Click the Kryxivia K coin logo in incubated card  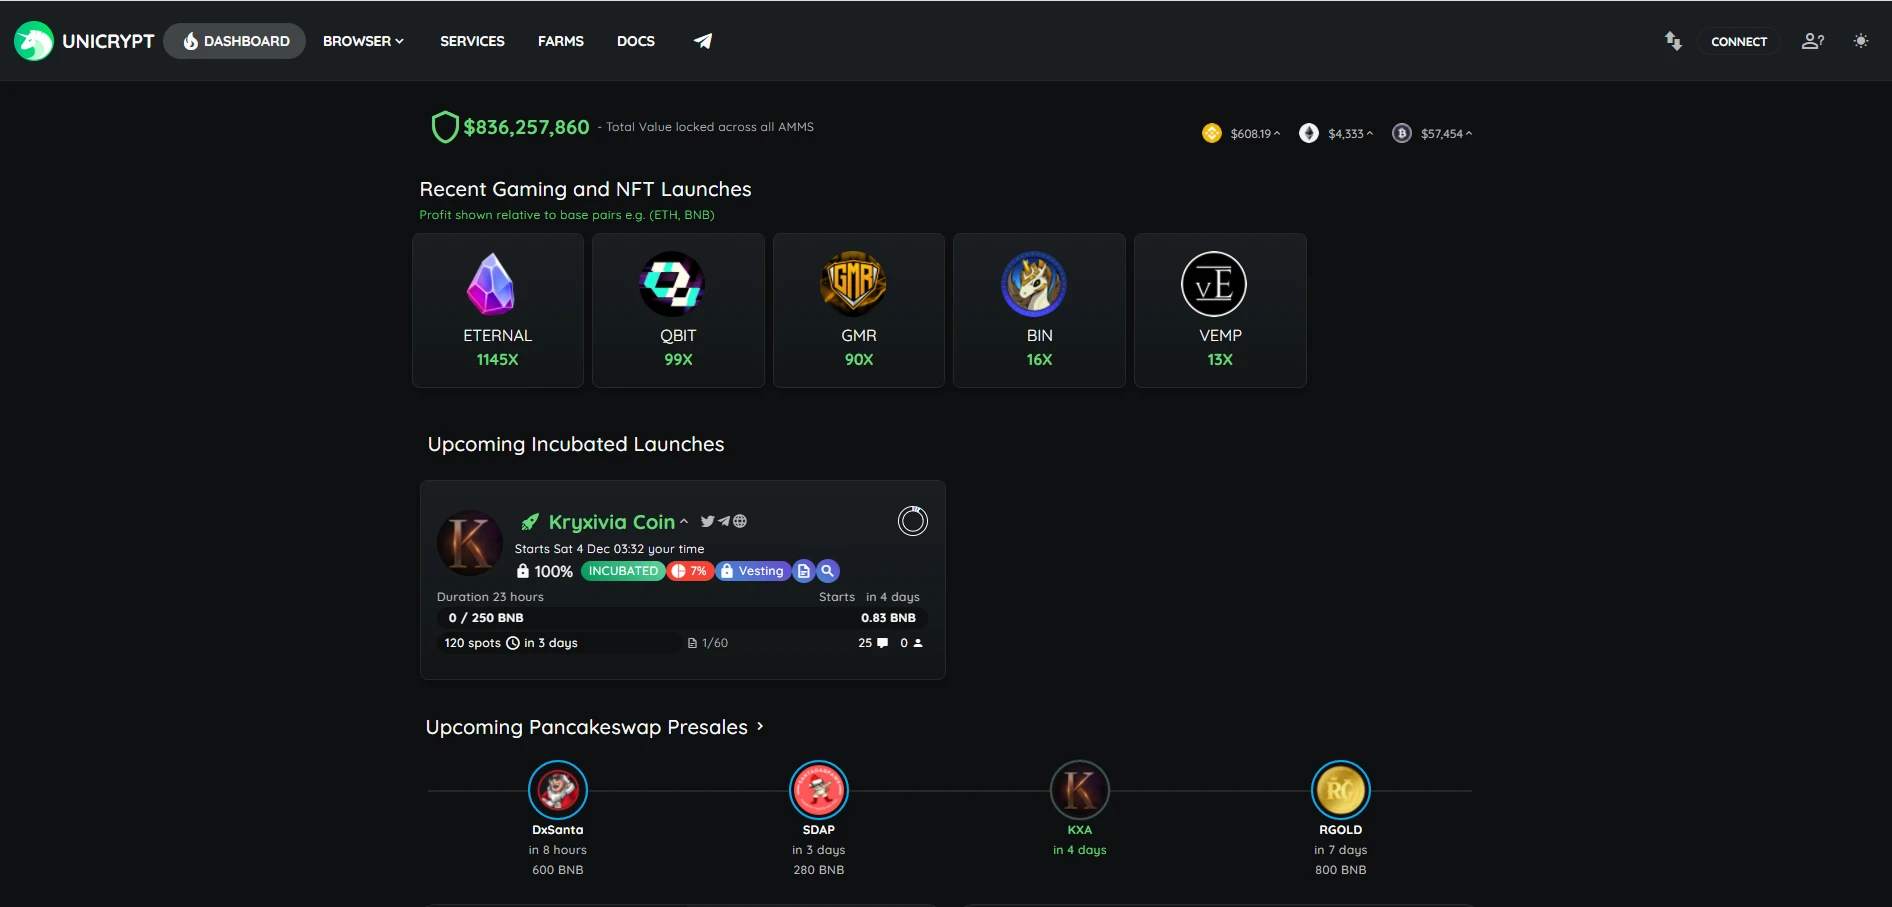[470, 543]
